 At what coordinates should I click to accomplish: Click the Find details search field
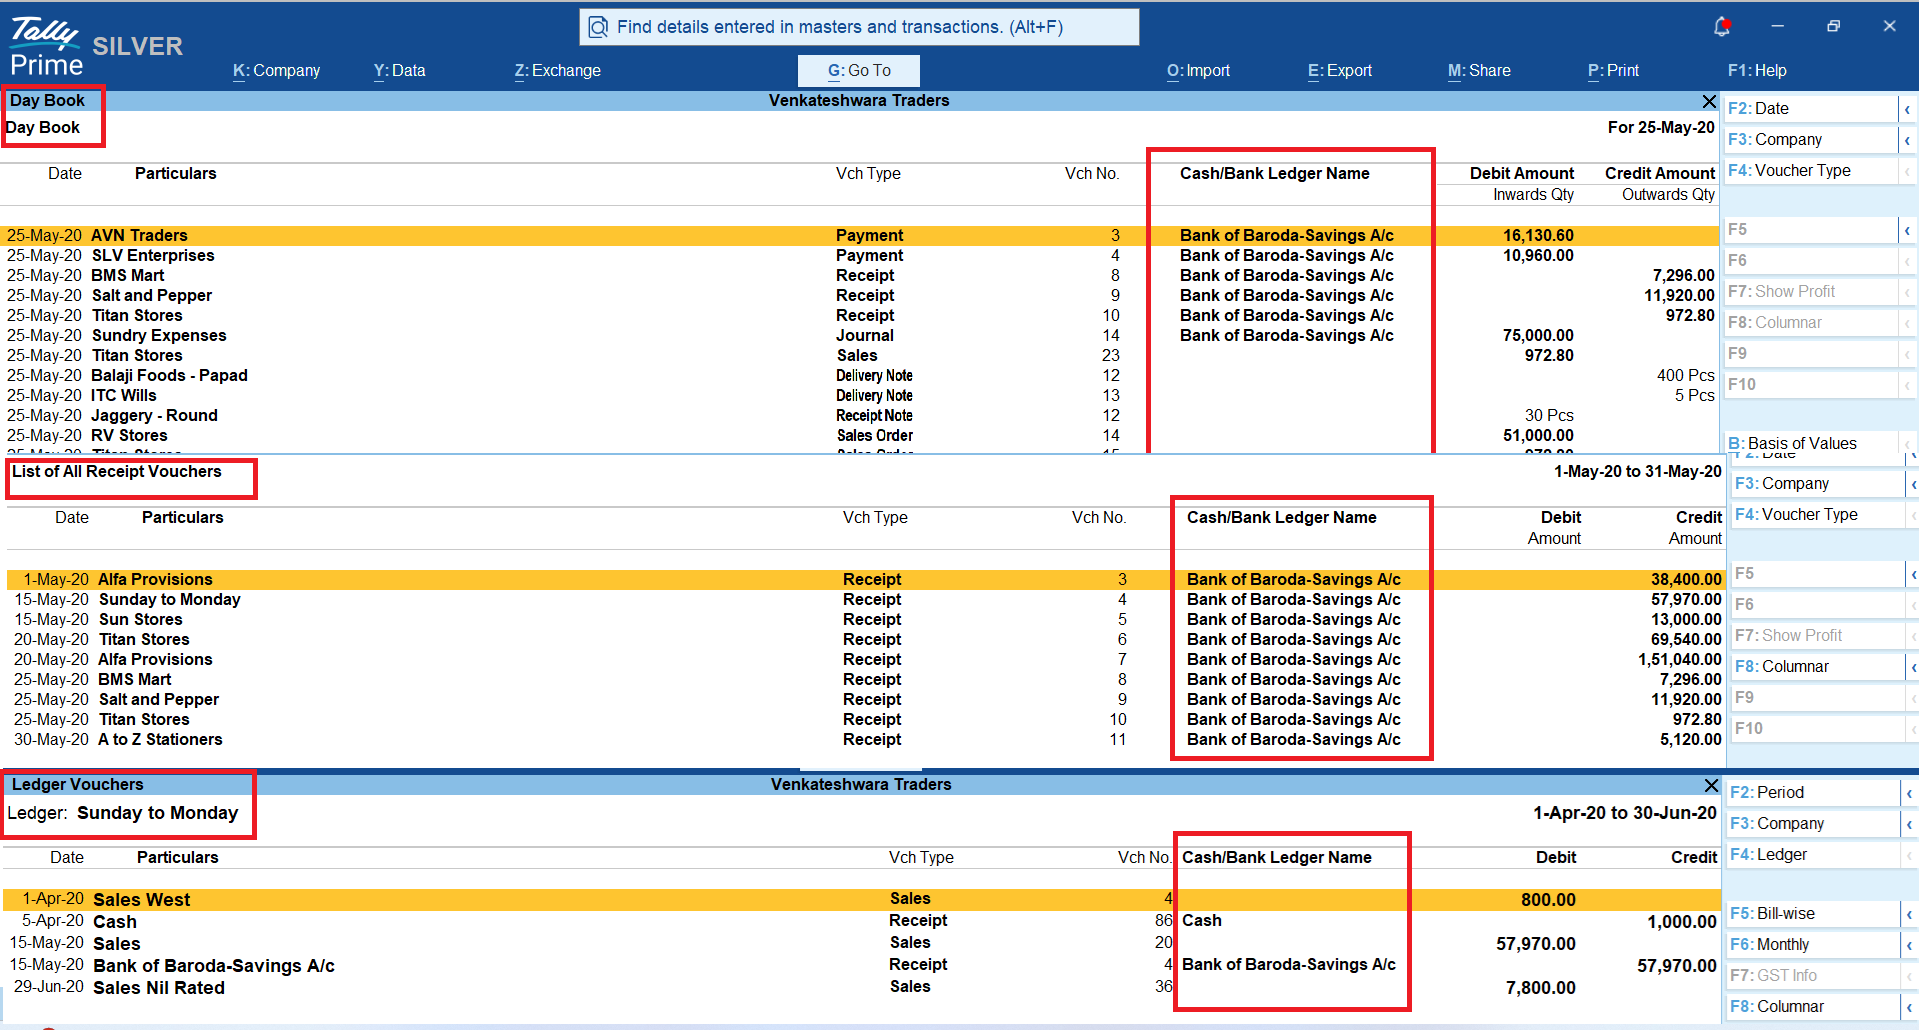859,27
